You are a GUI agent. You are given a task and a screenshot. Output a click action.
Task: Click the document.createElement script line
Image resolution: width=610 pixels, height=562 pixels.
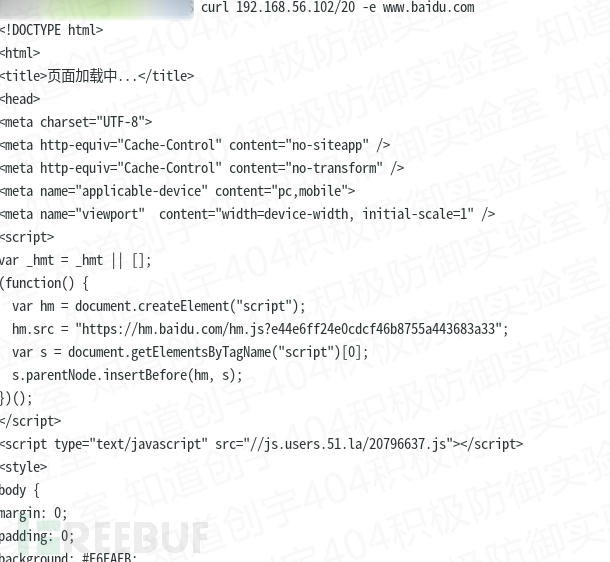click(159, 306)
